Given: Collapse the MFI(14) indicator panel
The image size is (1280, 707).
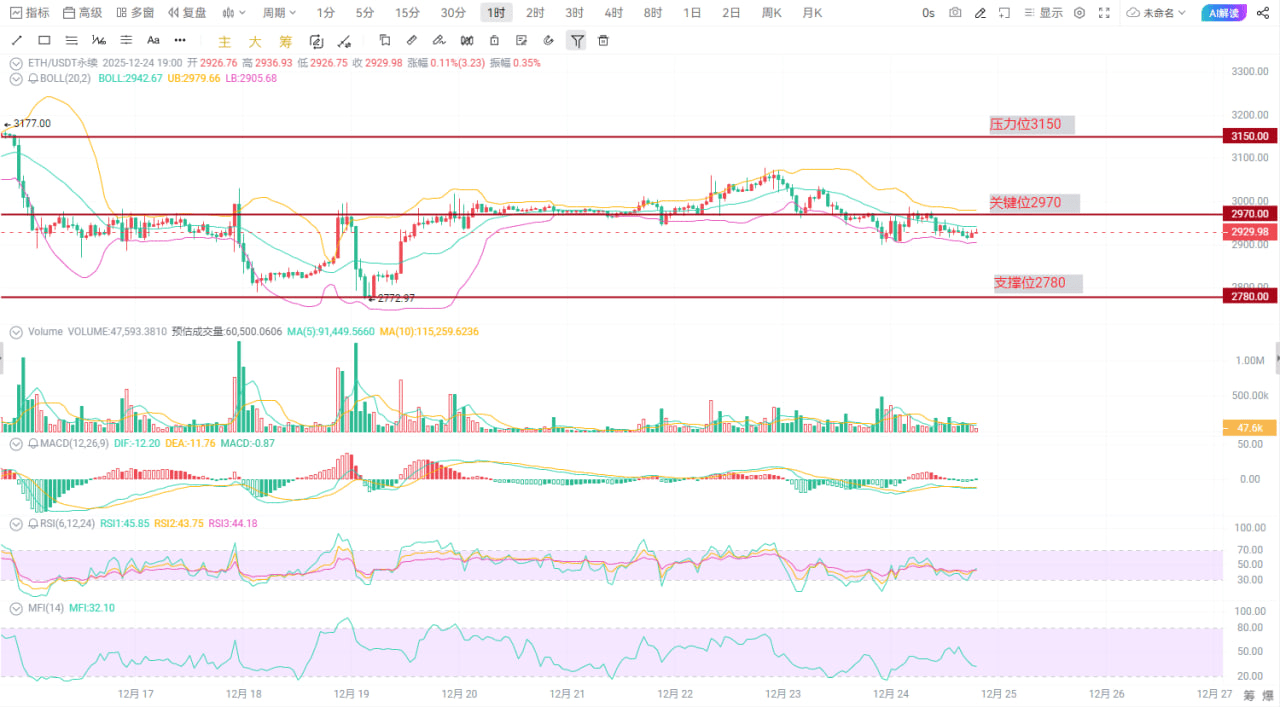Looking at the screenshot, I should click(16, 607).
